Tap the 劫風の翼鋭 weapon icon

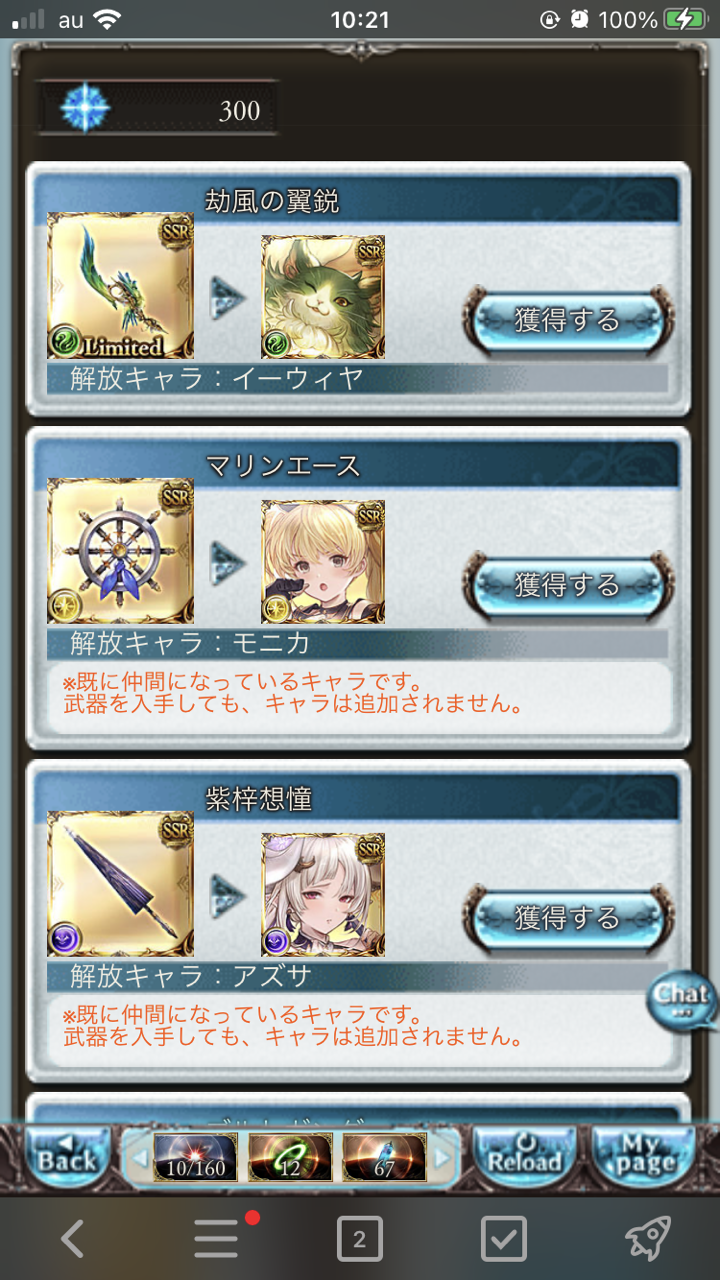tap(120, 285)
